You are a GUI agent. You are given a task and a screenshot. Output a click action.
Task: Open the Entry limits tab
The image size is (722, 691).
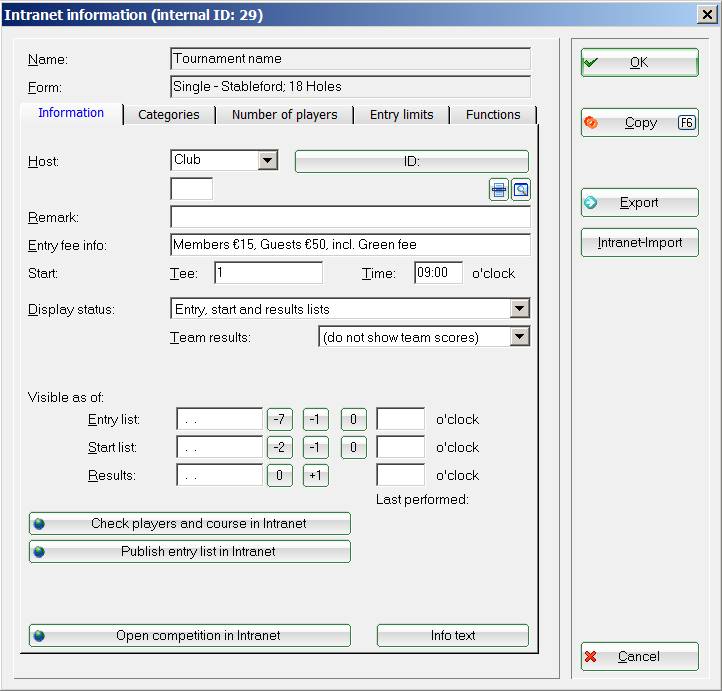(x=401, y=115)
